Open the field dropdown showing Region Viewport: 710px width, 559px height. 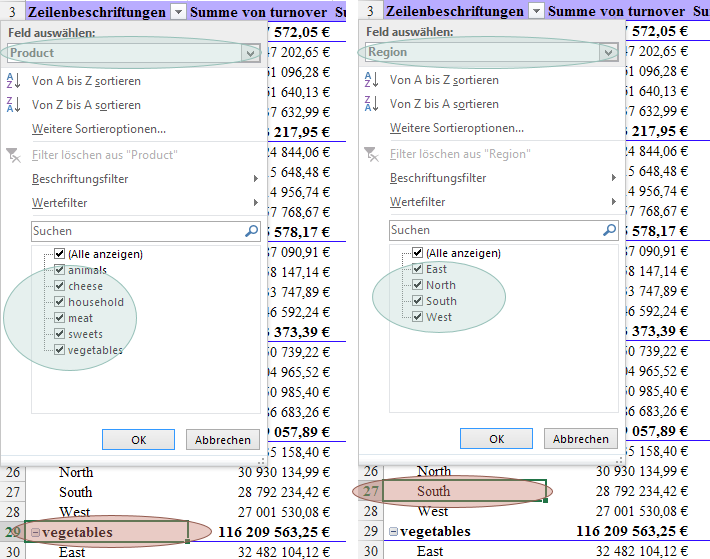pos(607,52)
